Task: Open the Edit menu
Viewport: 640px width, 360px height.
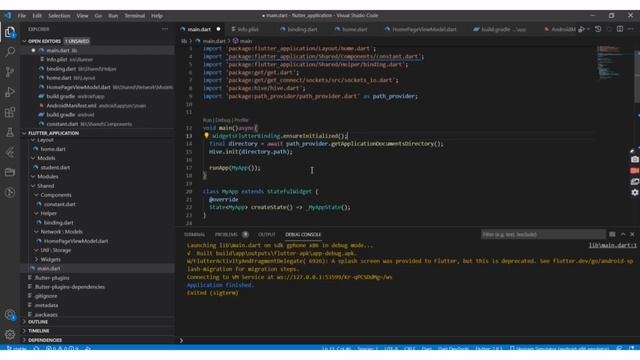Action: coord(37,16)
